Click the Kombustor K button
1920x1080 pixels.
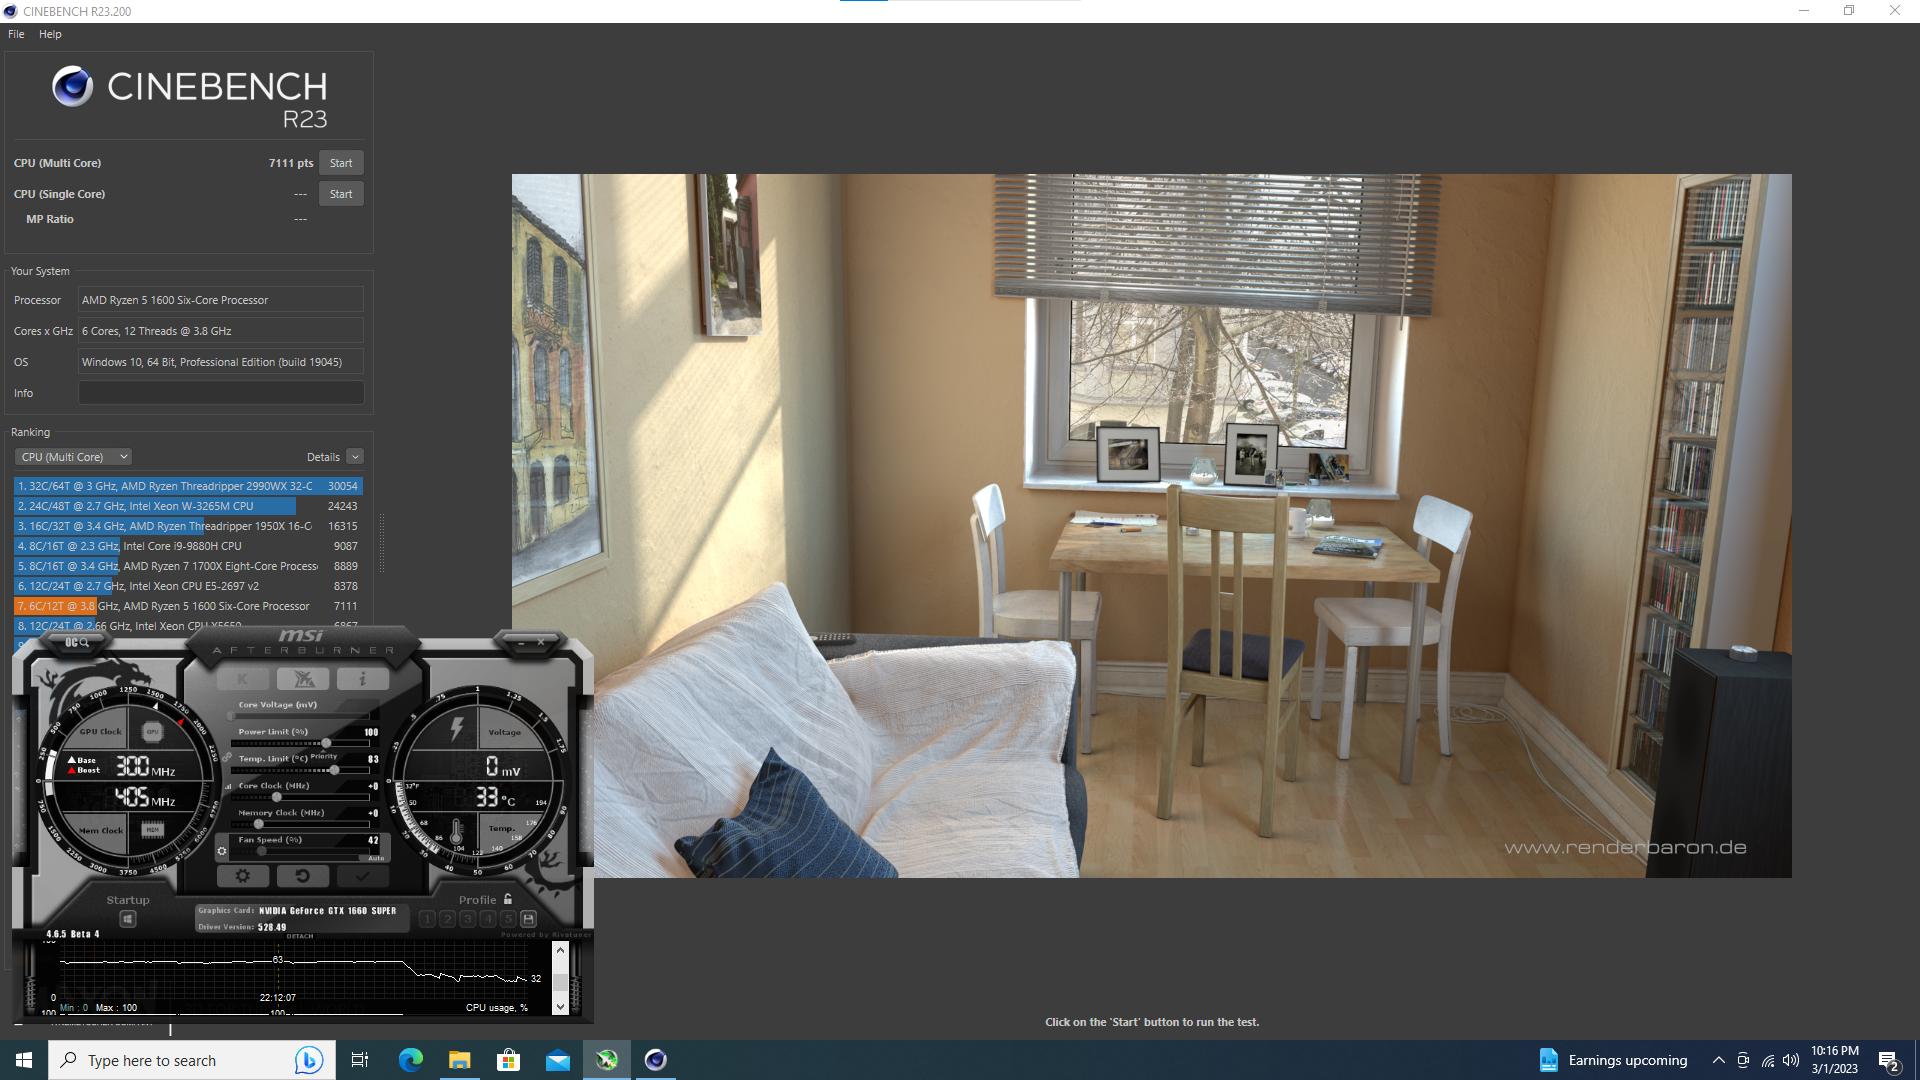243,679
